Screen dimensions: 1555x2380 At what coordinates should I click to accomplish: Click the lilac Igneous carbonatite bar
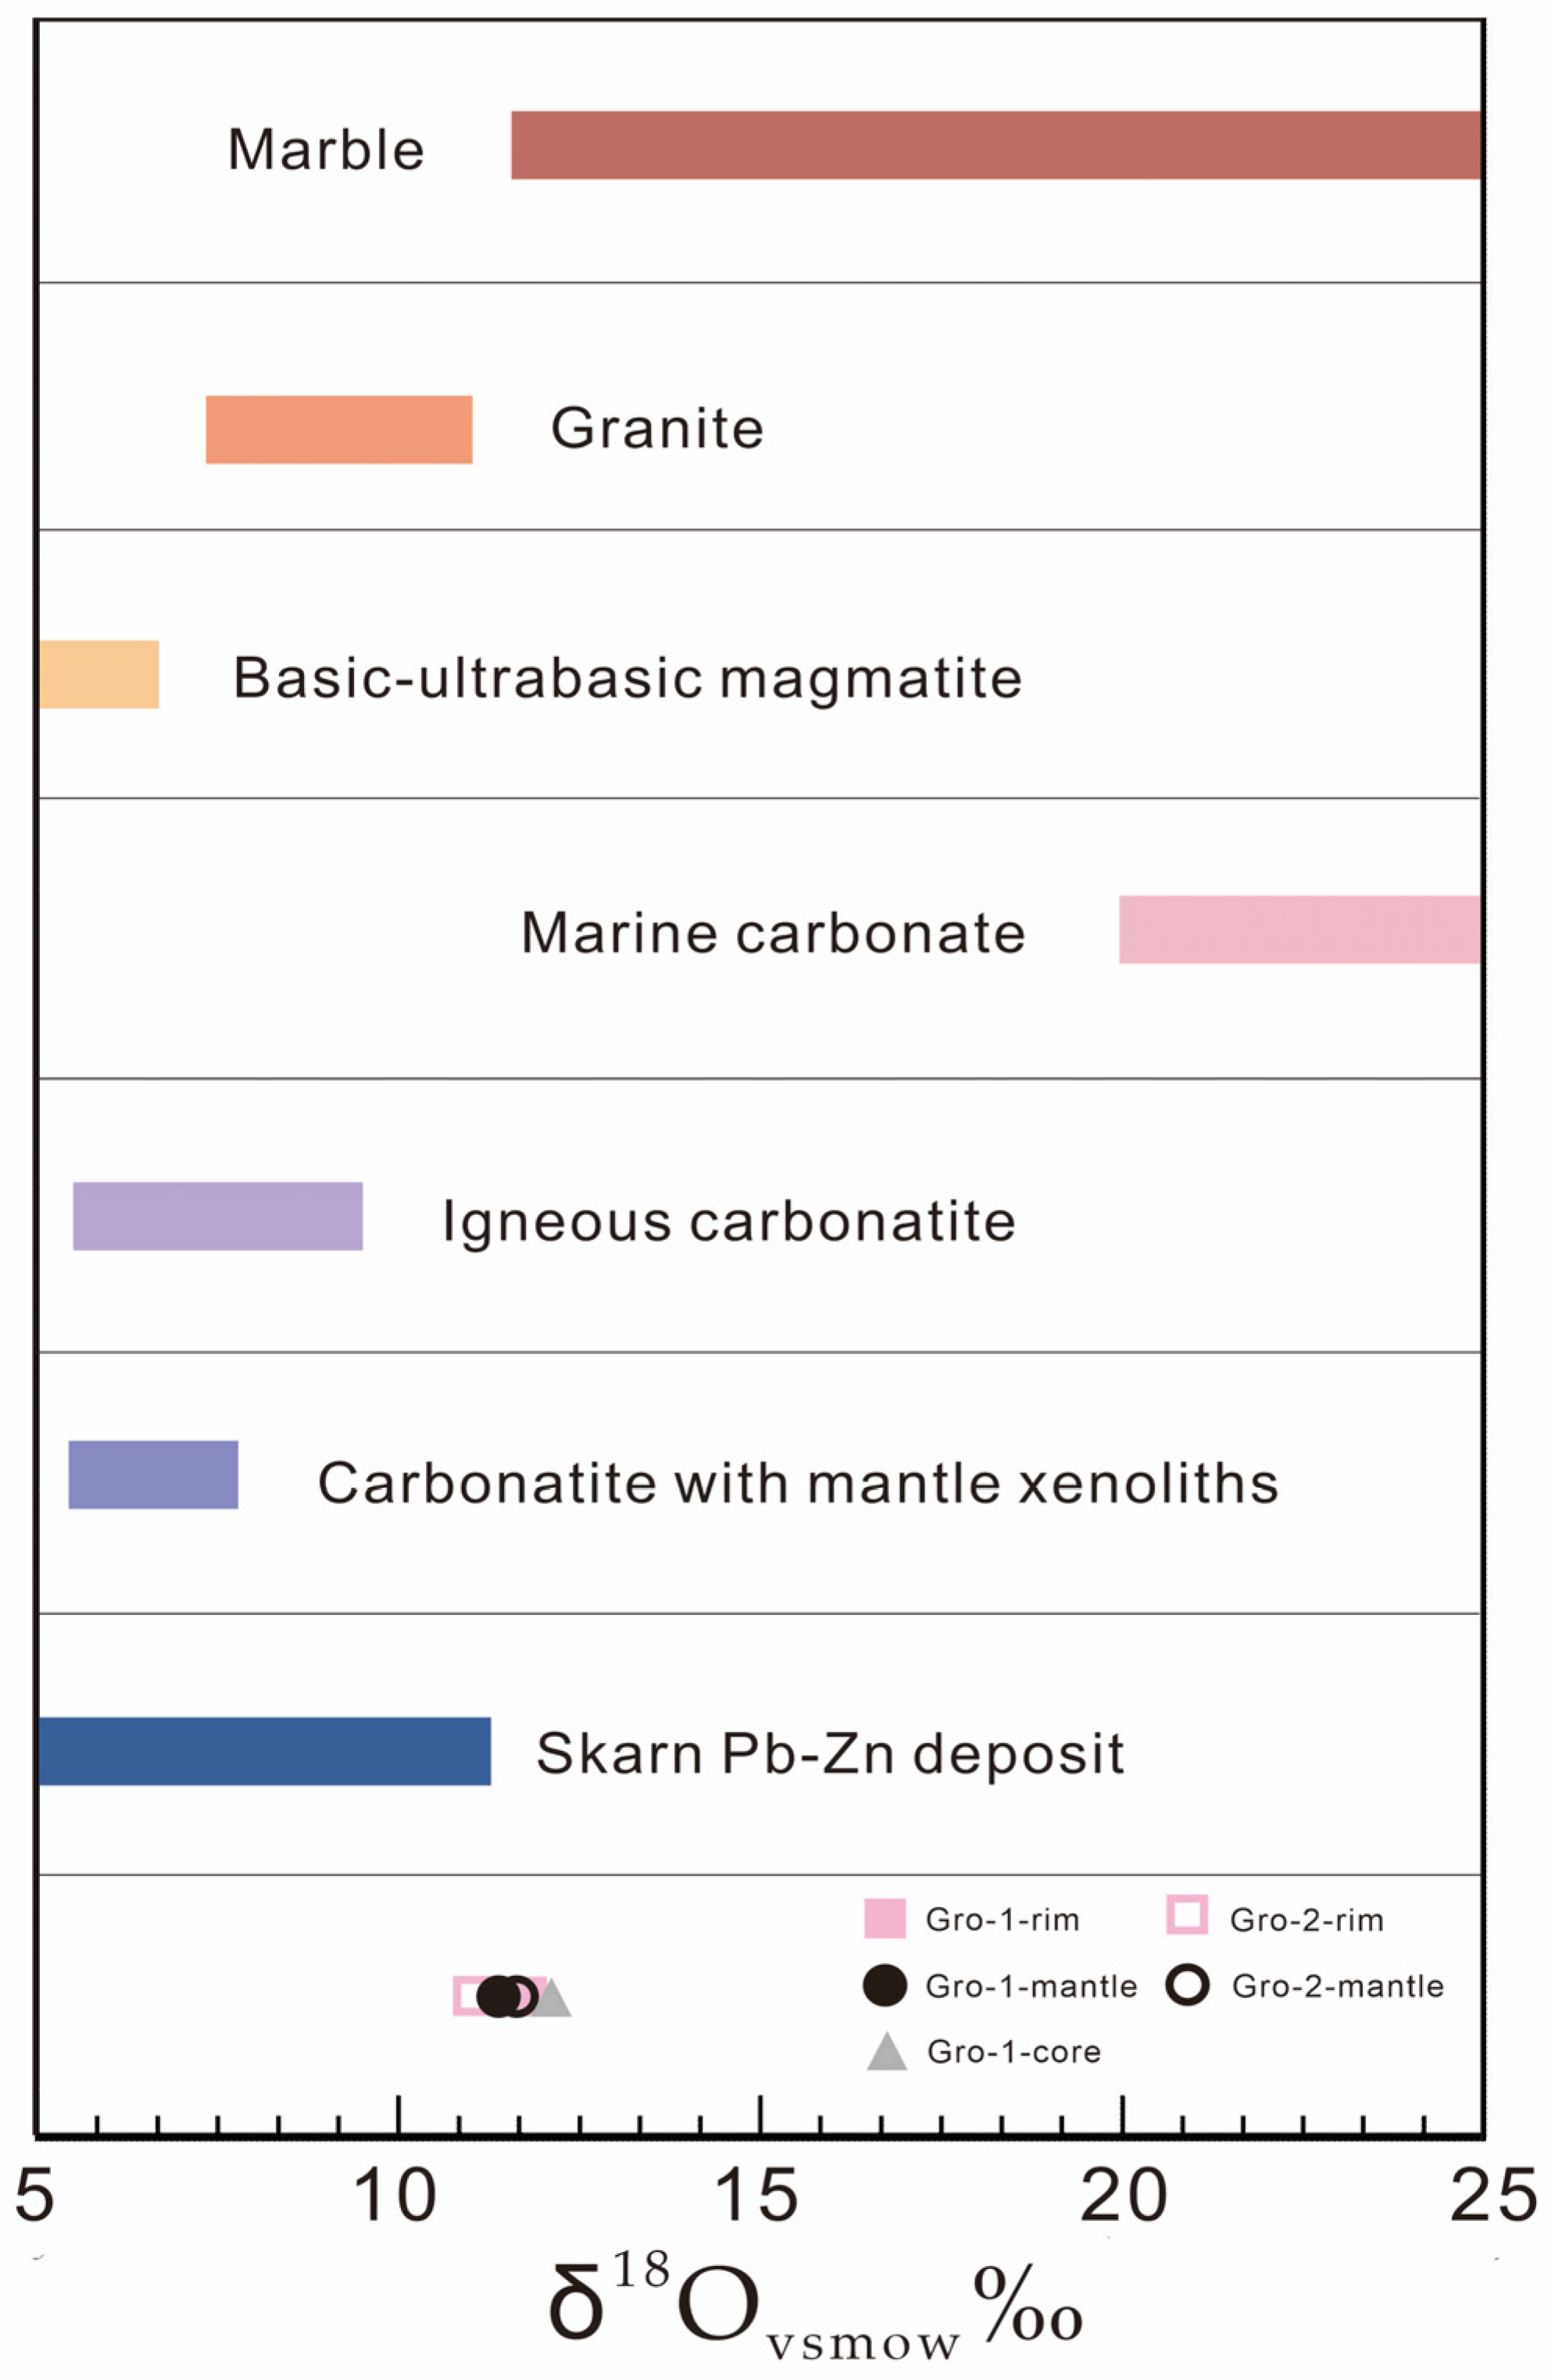coord(217,1216)
